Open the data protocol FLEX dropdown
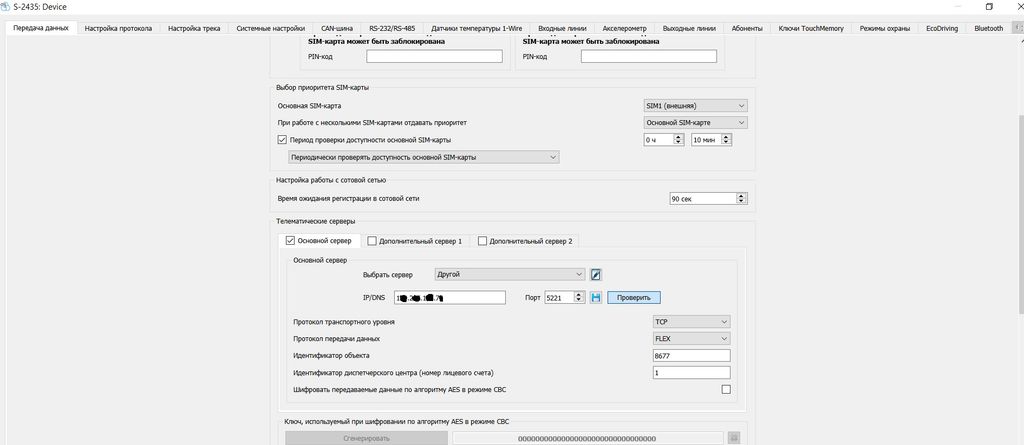1024x445 pixels. pyautogui.click(x=692, y=338)
